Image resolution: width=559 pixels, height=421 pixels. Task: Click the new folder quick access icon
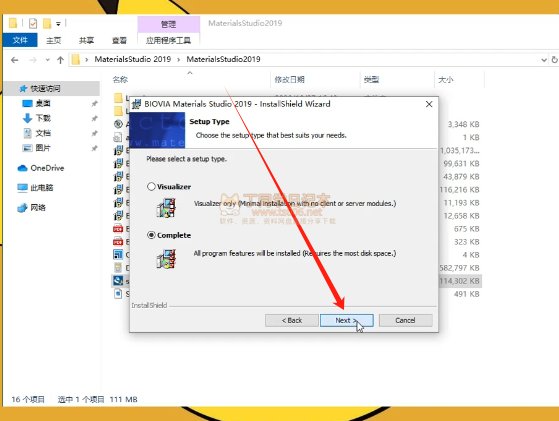point(47,24)
